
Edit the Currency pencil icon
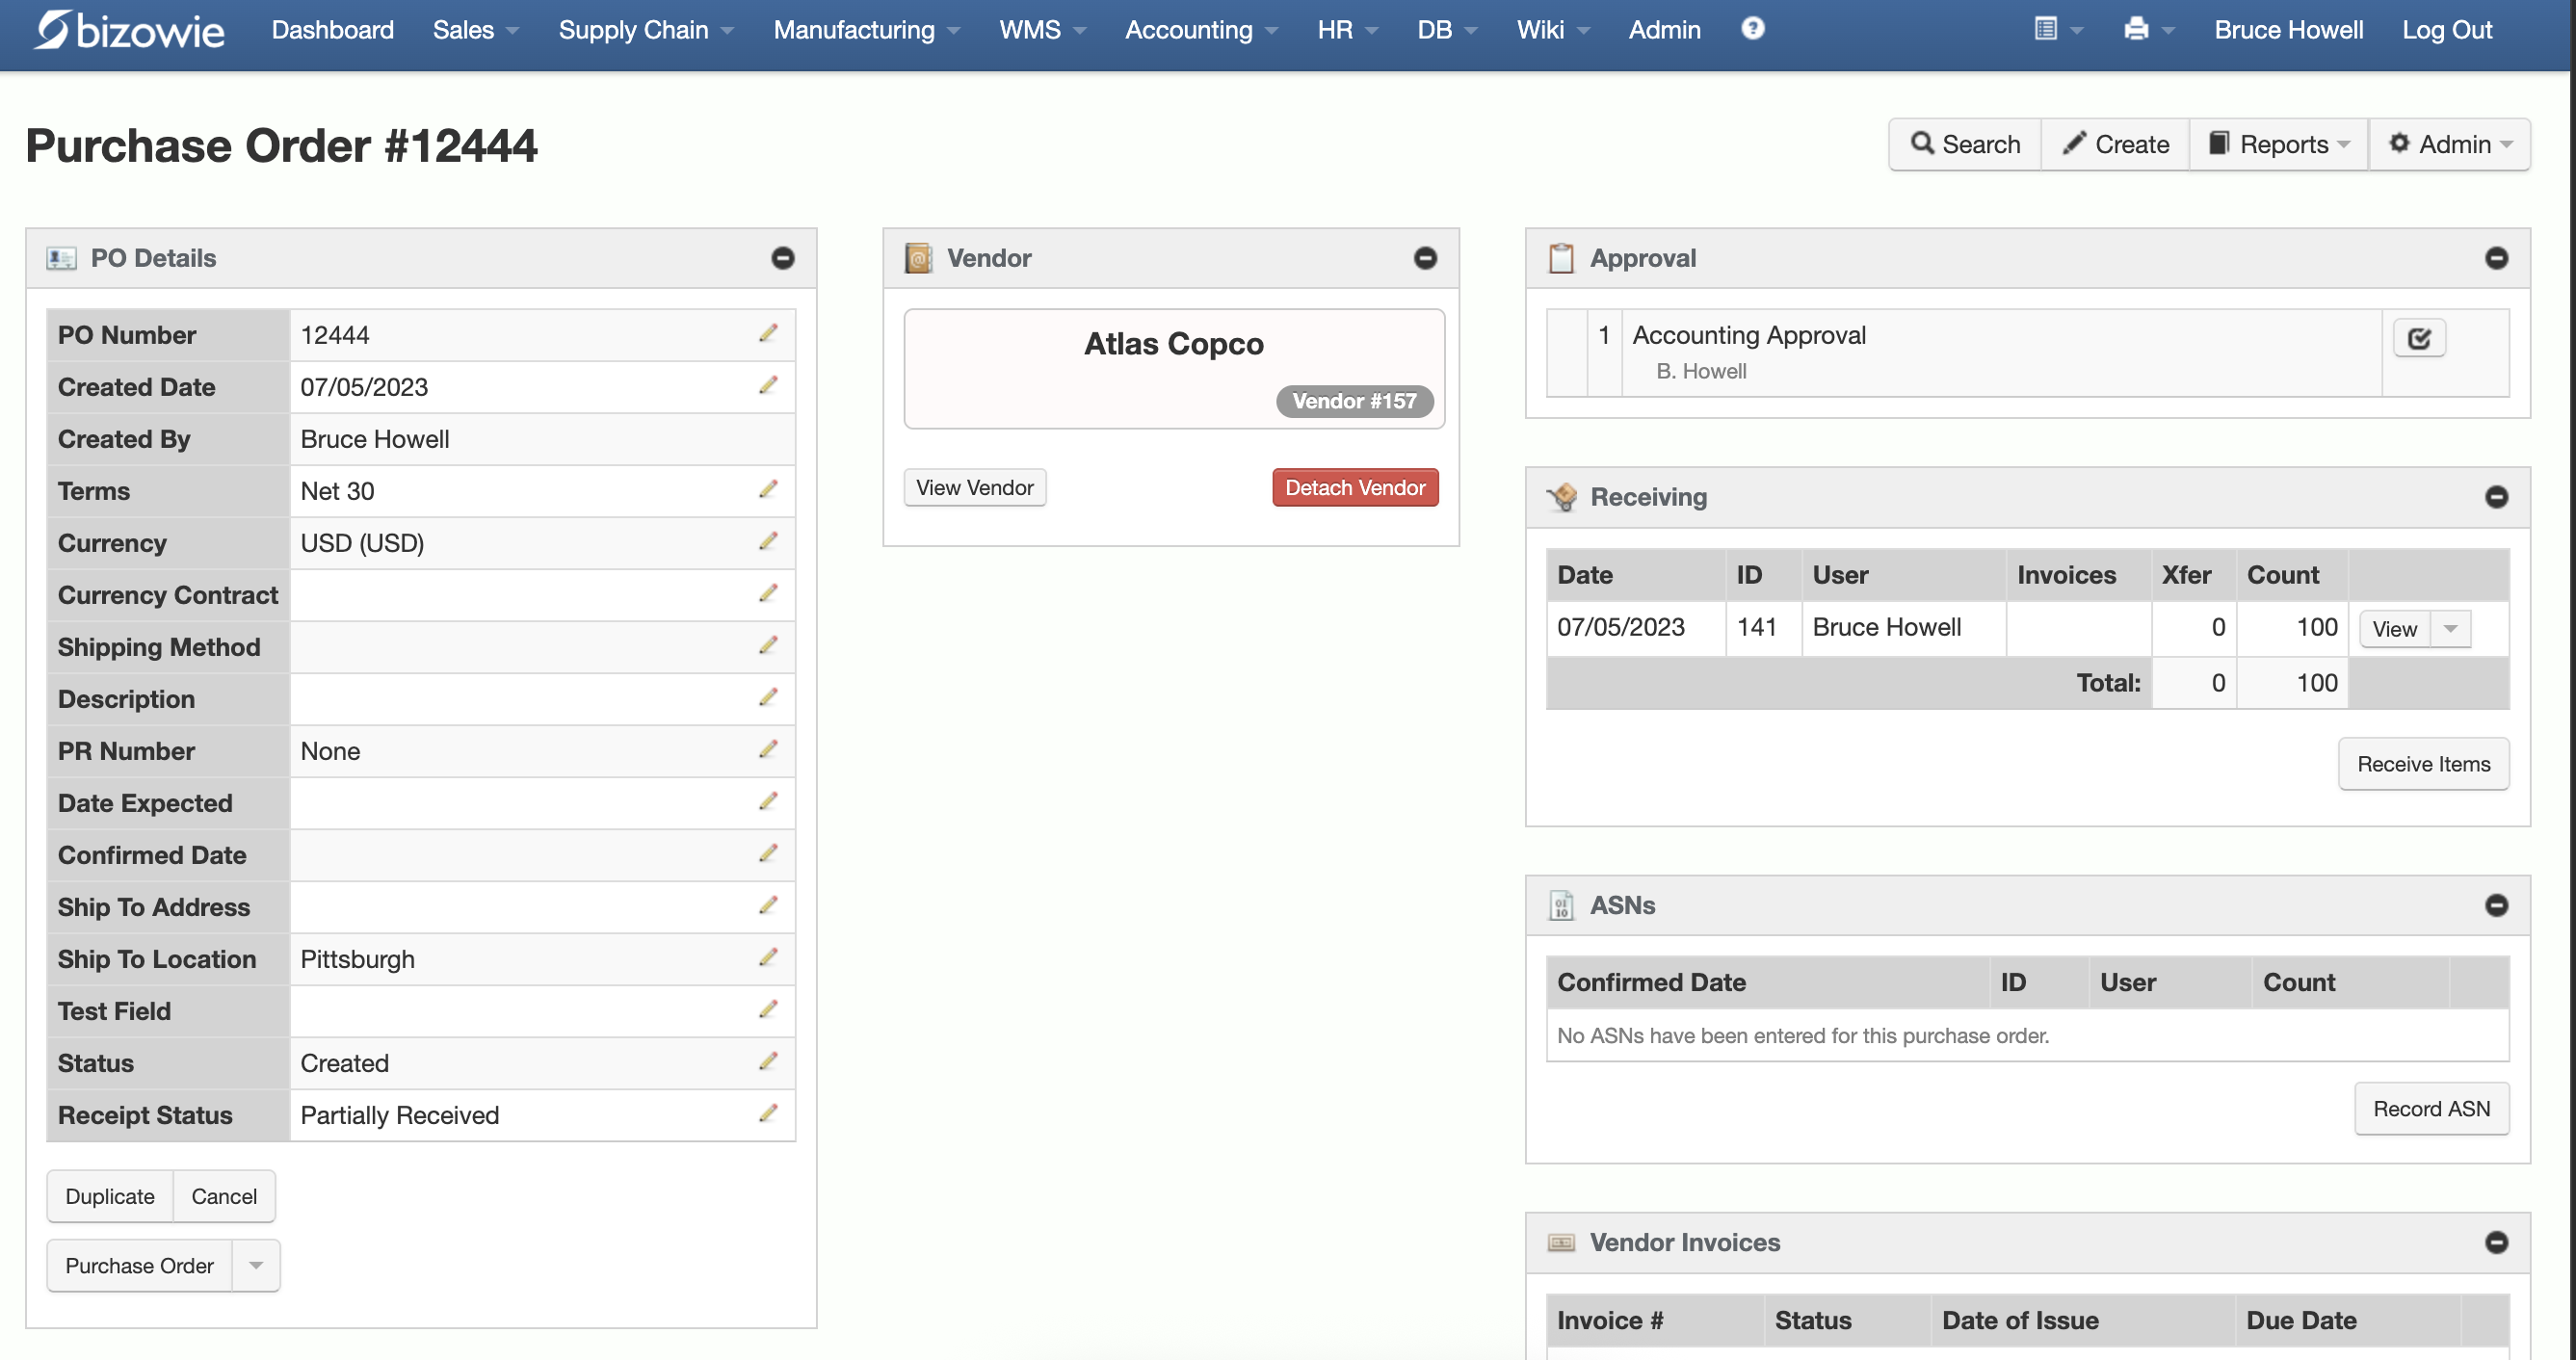click(767, 541)
